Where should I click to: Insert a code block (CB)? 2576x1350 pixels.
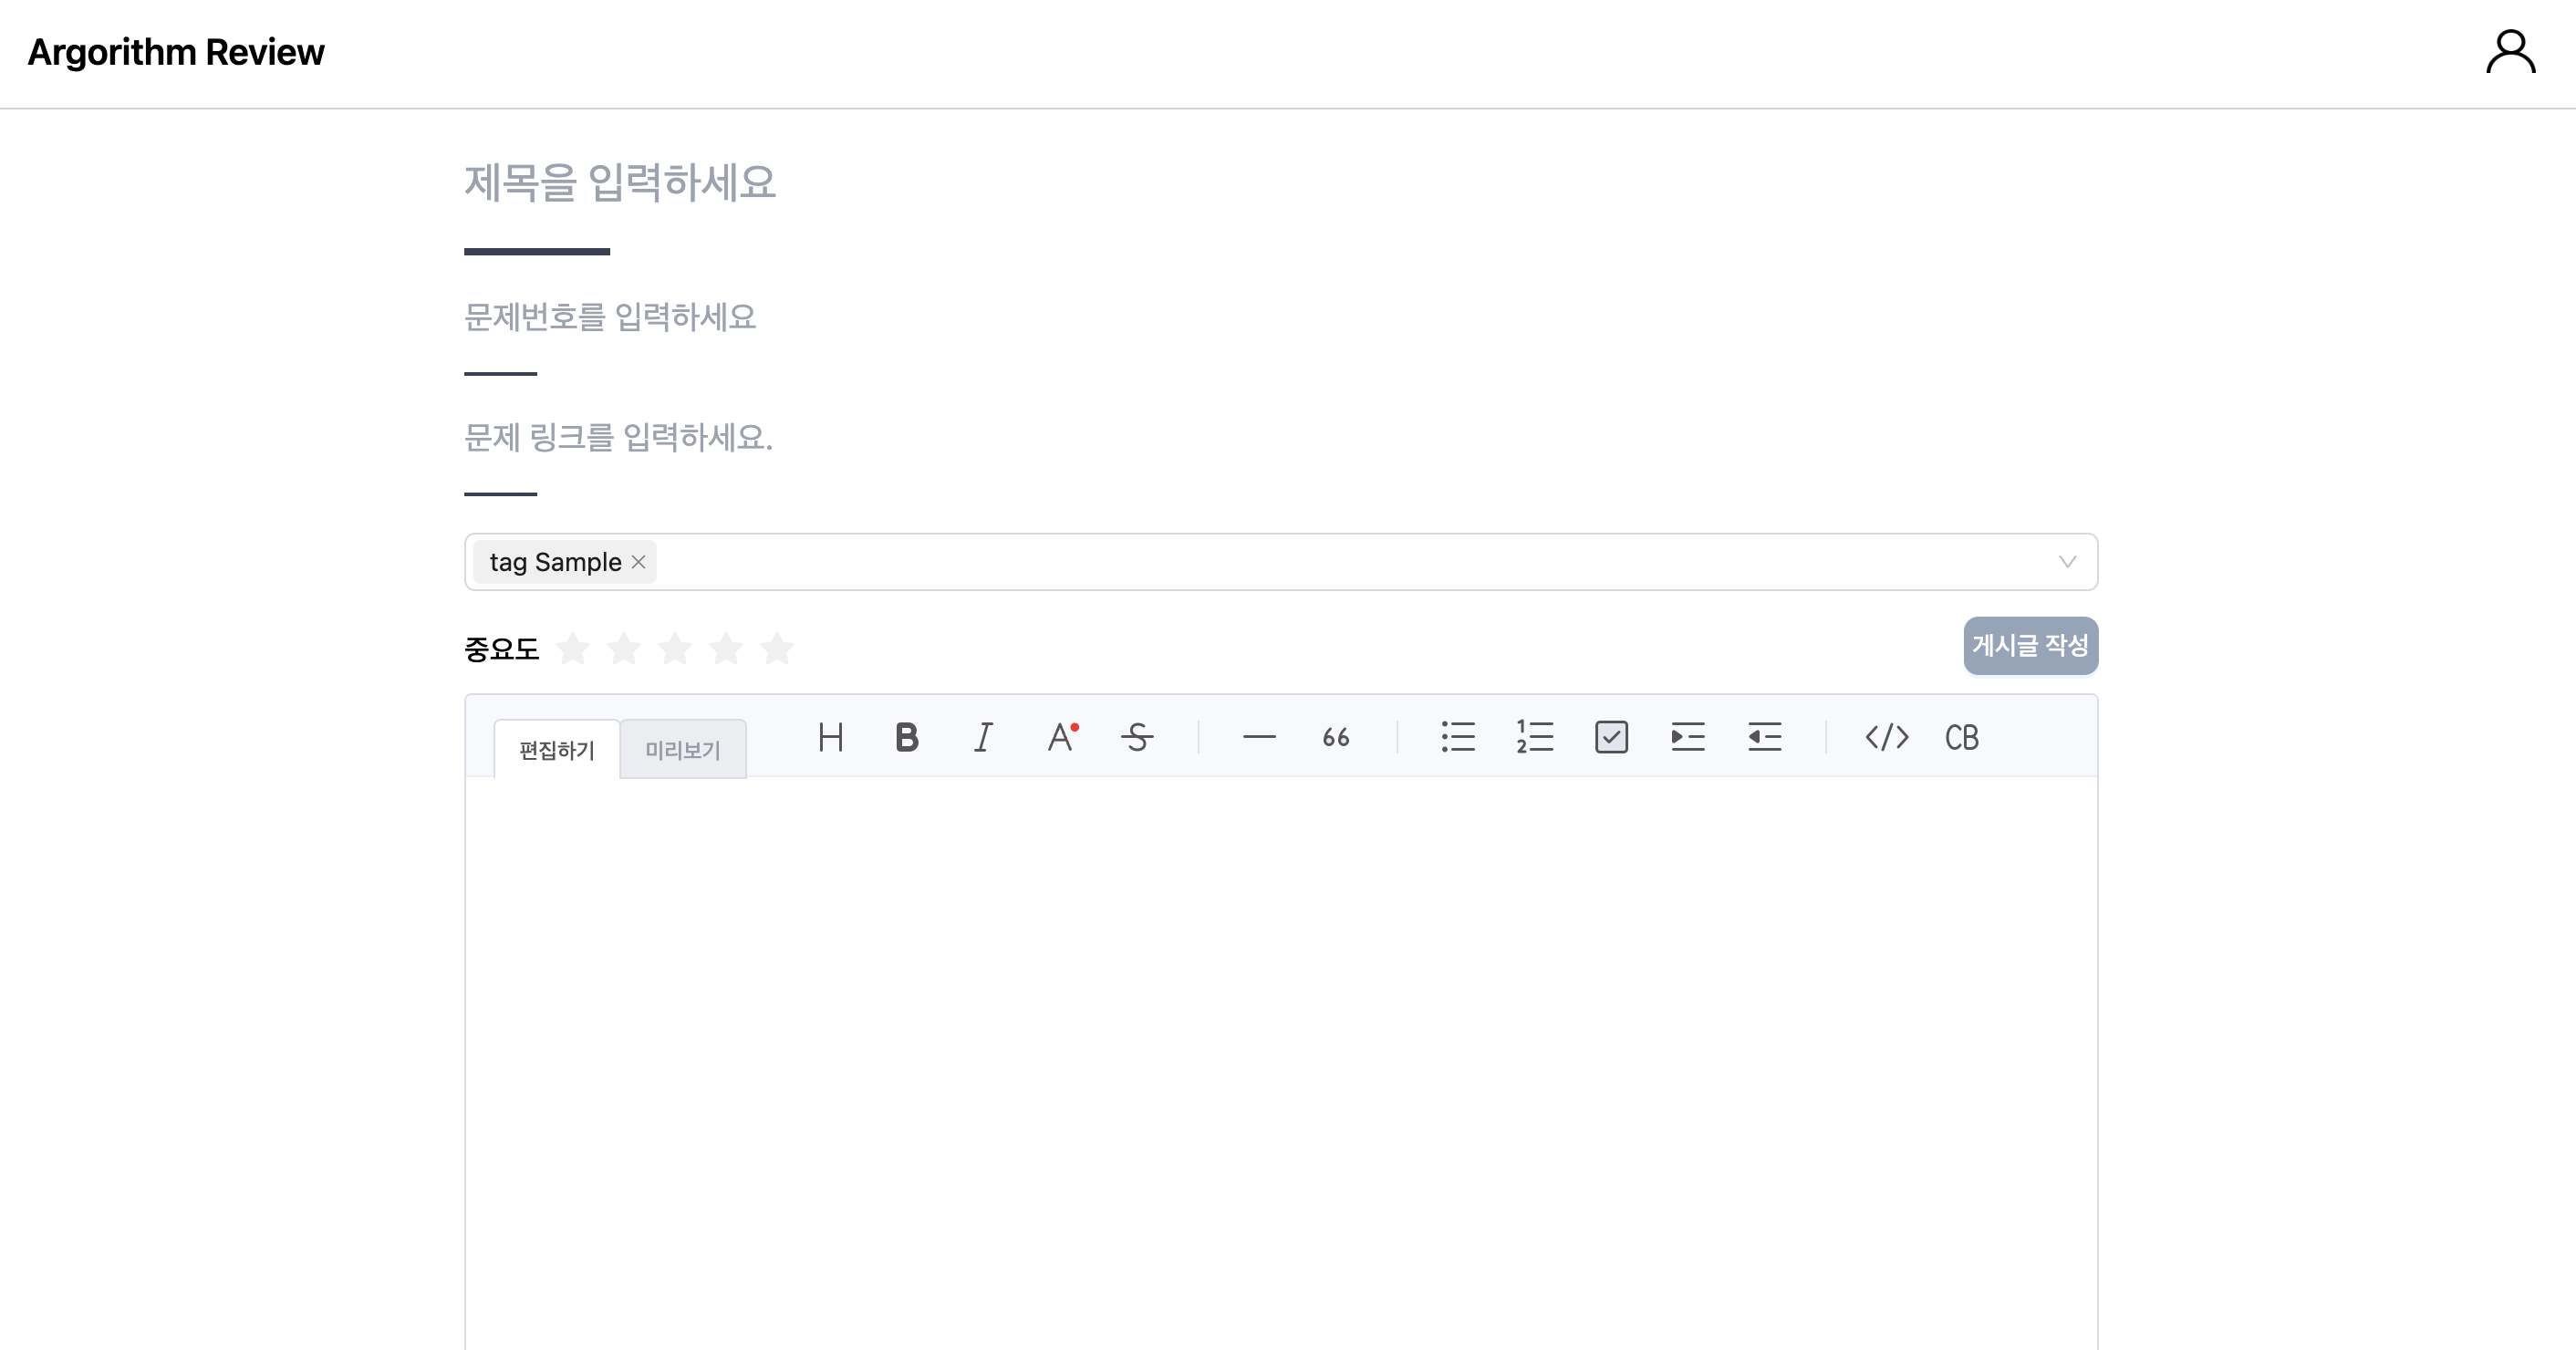1962,737
